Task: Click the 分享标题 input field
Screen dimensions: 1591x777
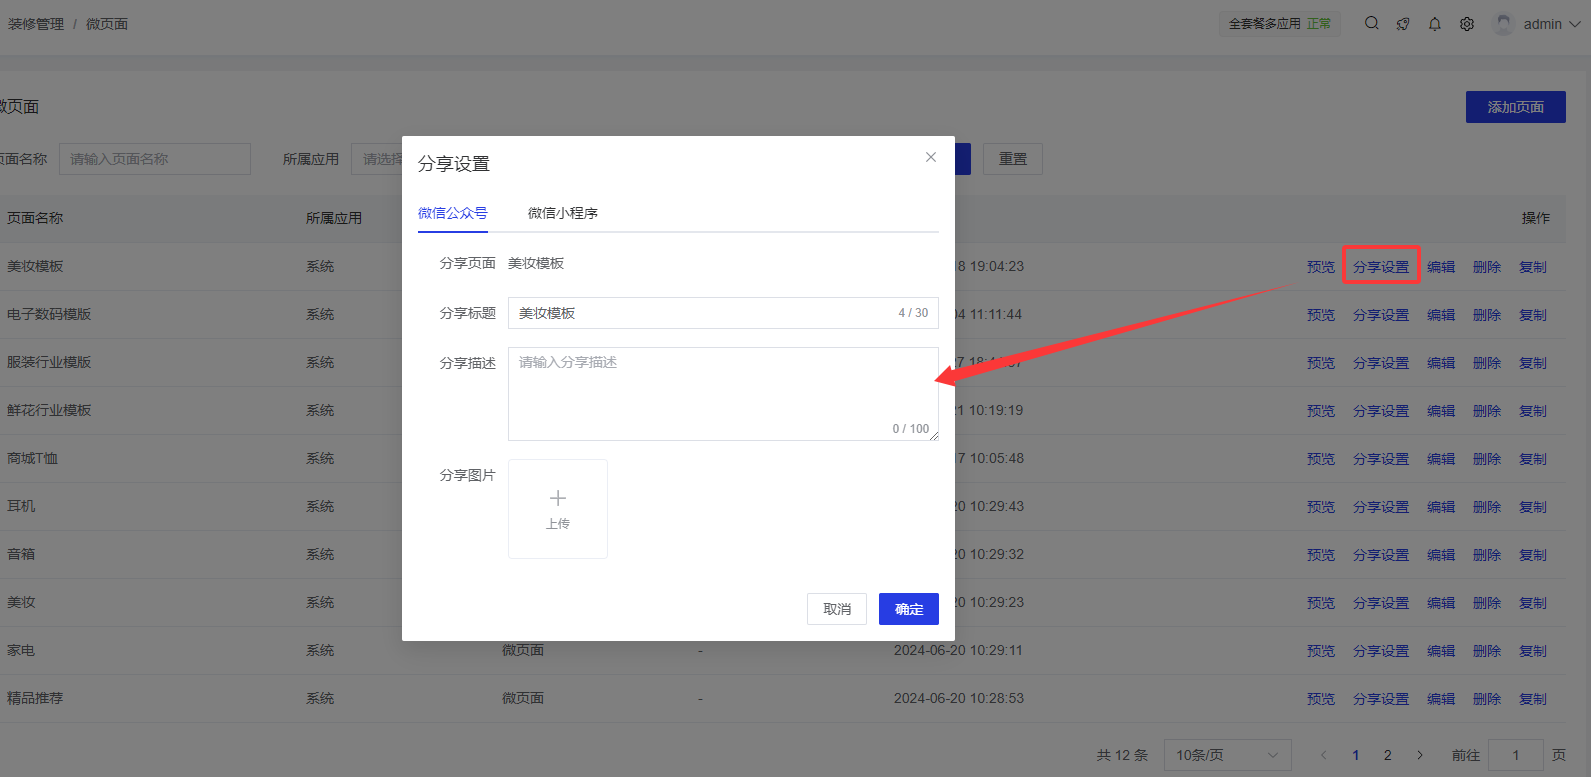Action: (x=700, y=313)
